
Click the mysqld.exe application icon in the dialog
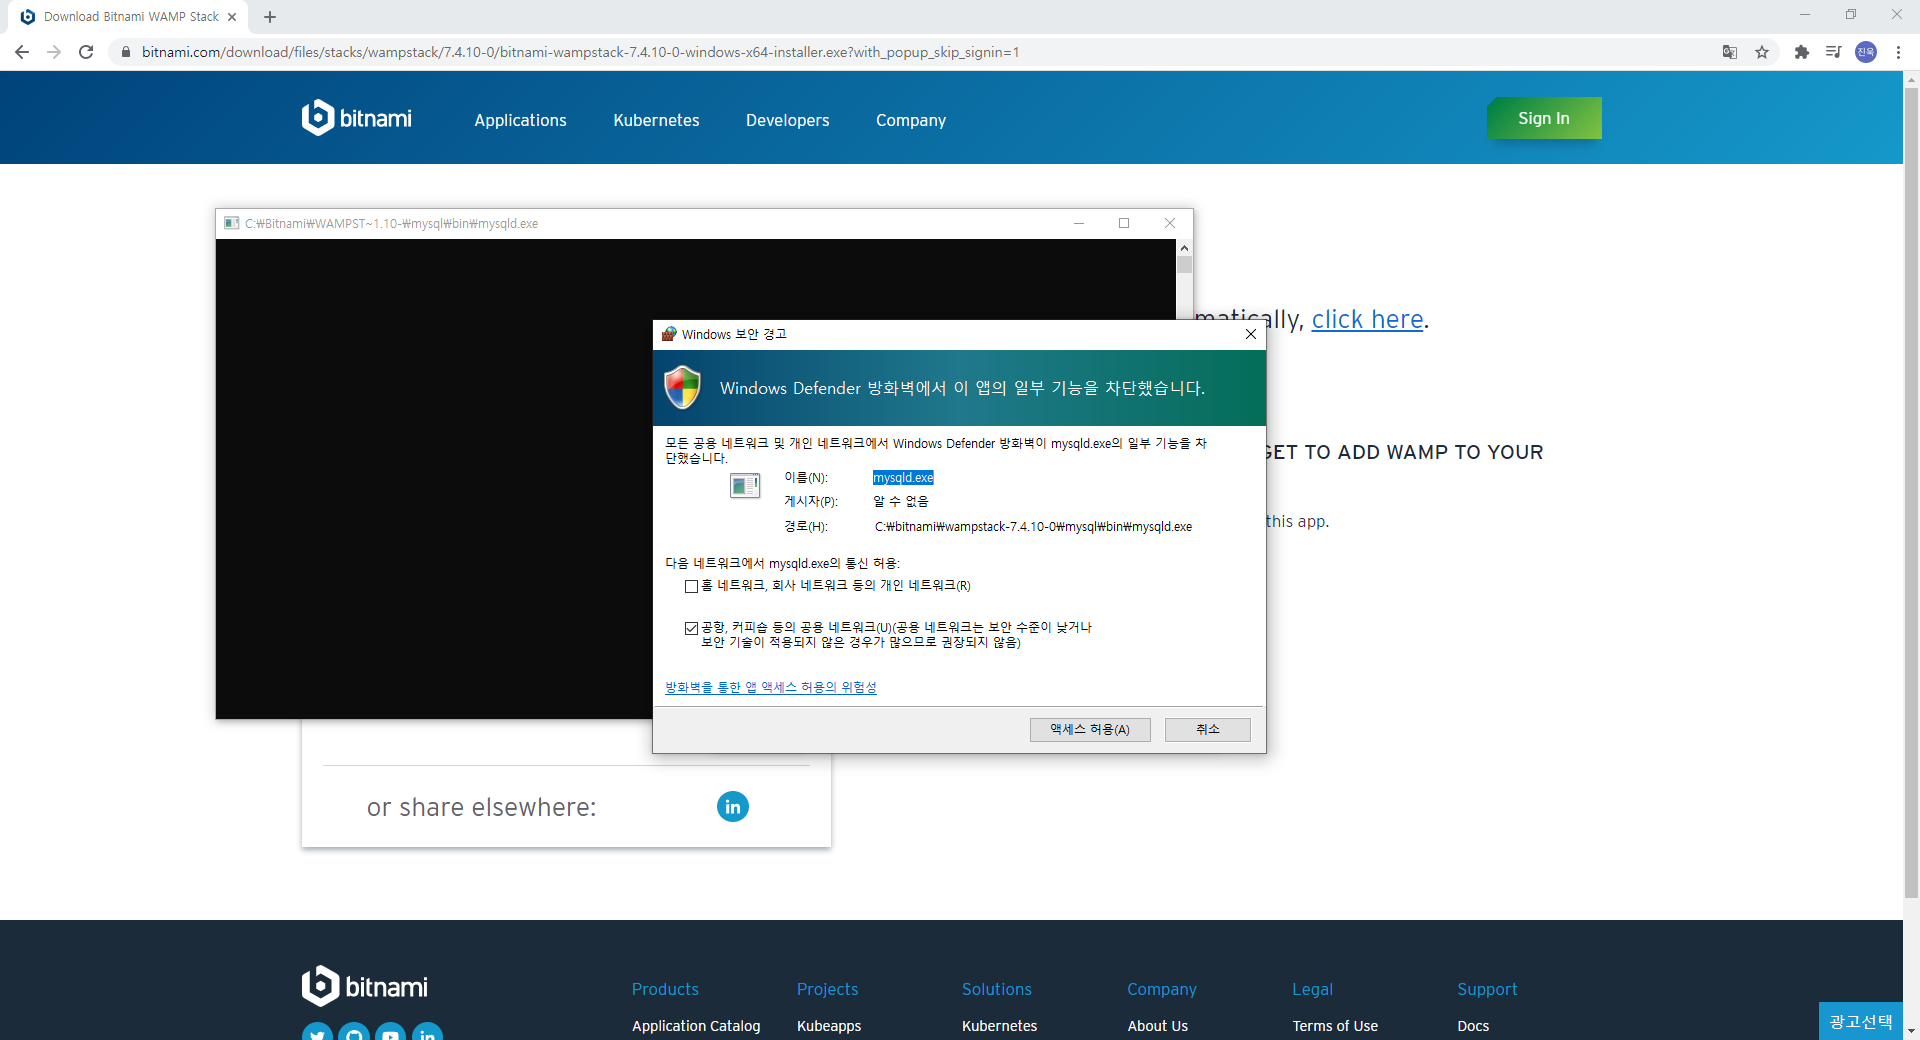pos(745,486)
